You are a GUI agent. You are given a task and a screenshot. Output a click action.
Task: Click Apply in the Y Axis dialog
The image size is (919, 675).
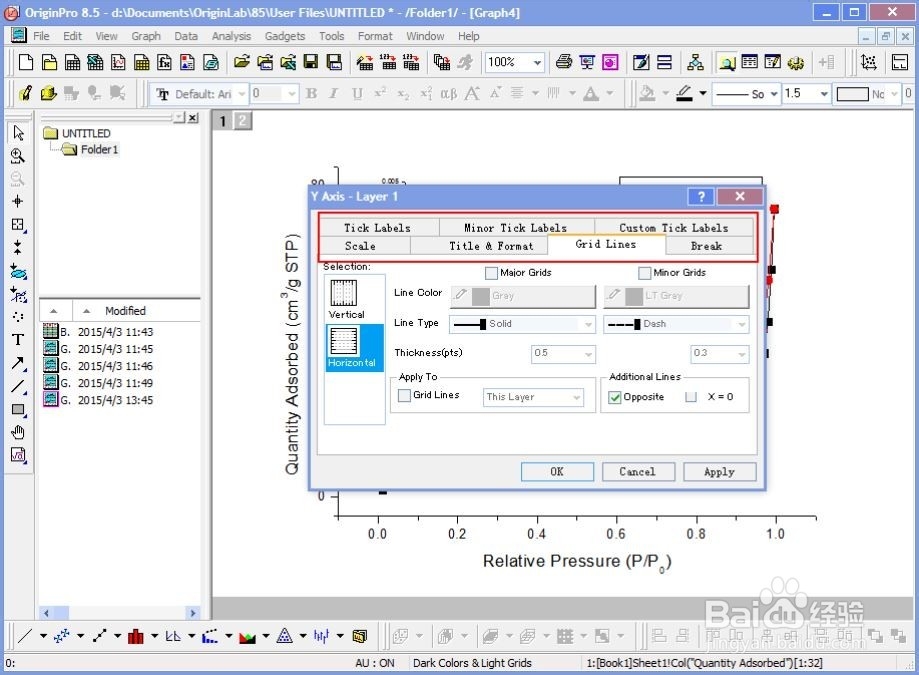tap(719, 472)
